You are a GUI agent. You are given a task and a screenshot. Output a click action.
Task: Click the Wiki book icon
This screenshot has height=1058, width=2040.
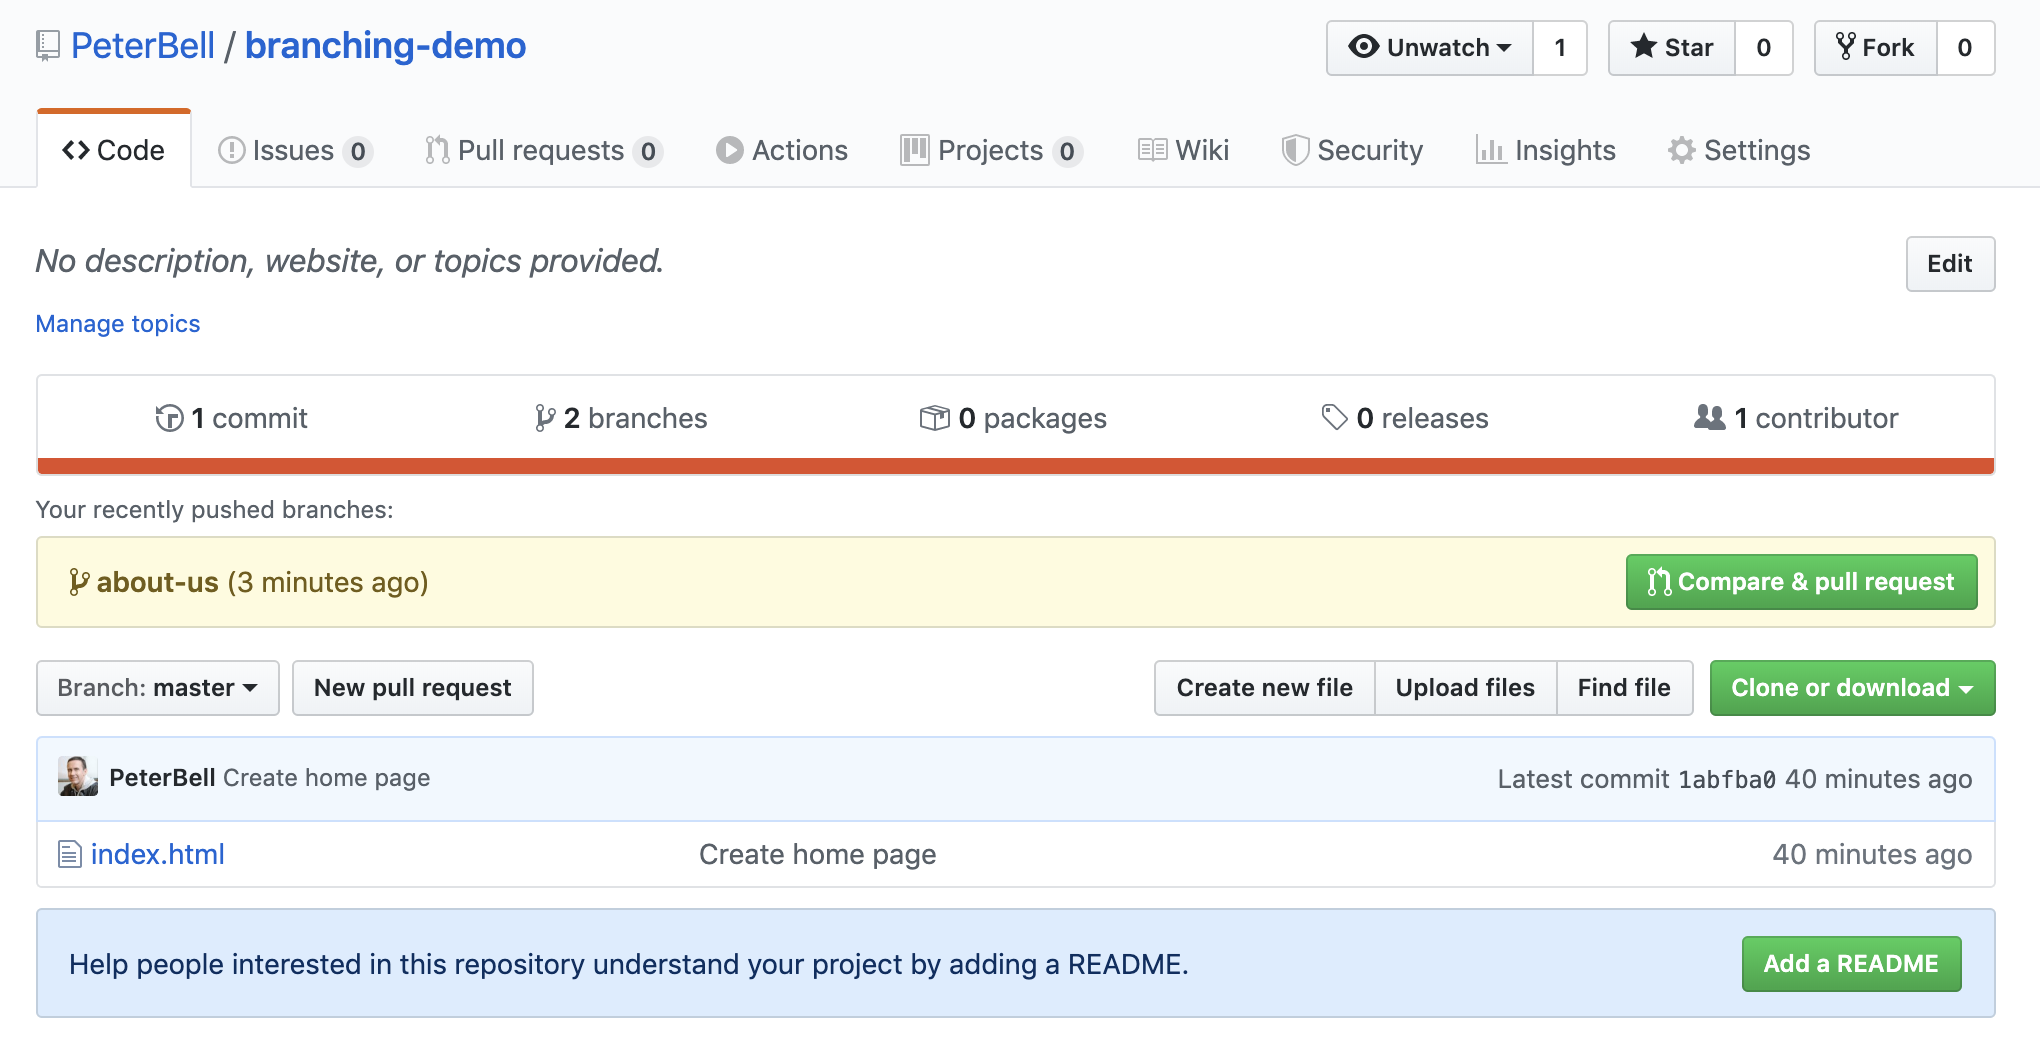tap(1152, 150)
